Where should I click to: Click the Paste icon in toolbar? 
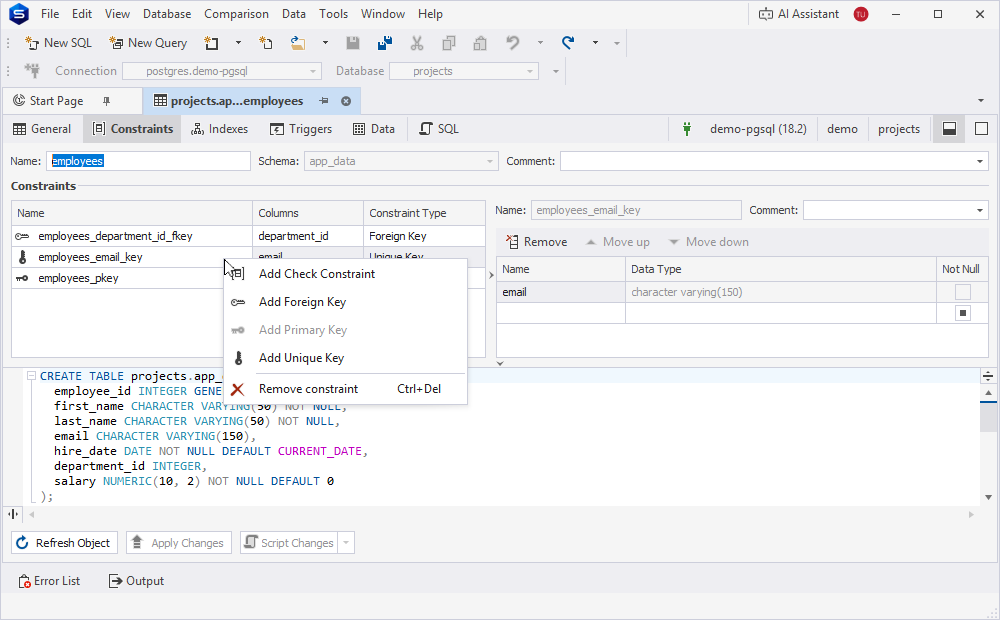[480, 43]
